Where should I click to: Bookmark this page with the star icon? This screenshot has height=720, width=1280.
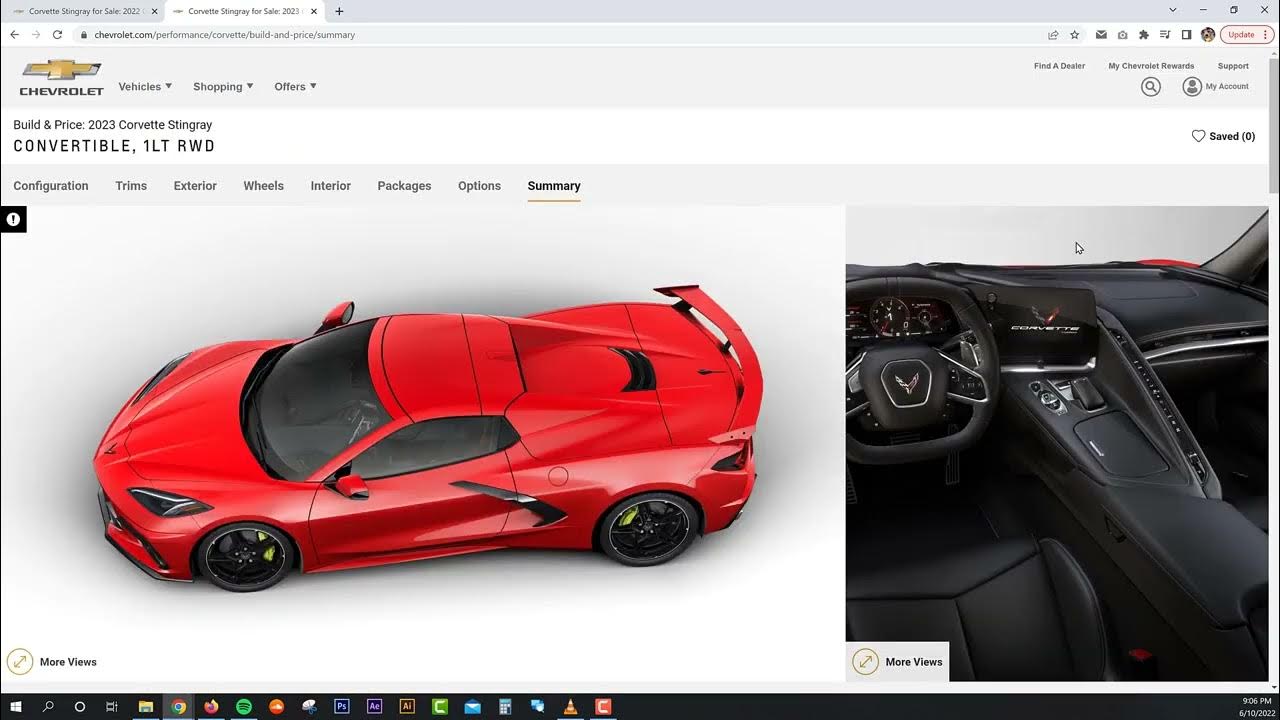click(x=1075, y=34)
